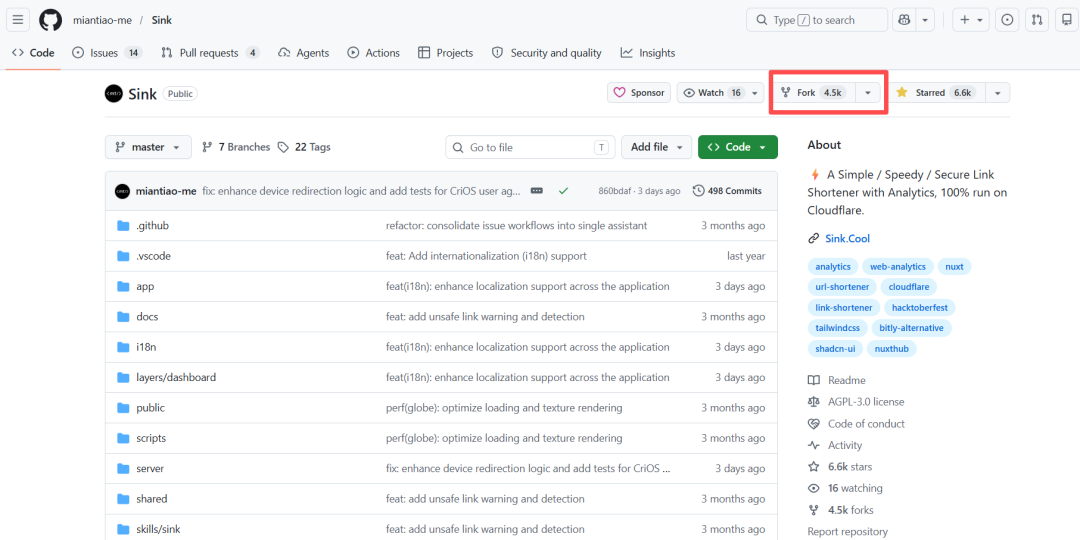Open the issues icon in top bar
The height and width of the screenshot is (540, 1080).
click(x=1007, y=20)
